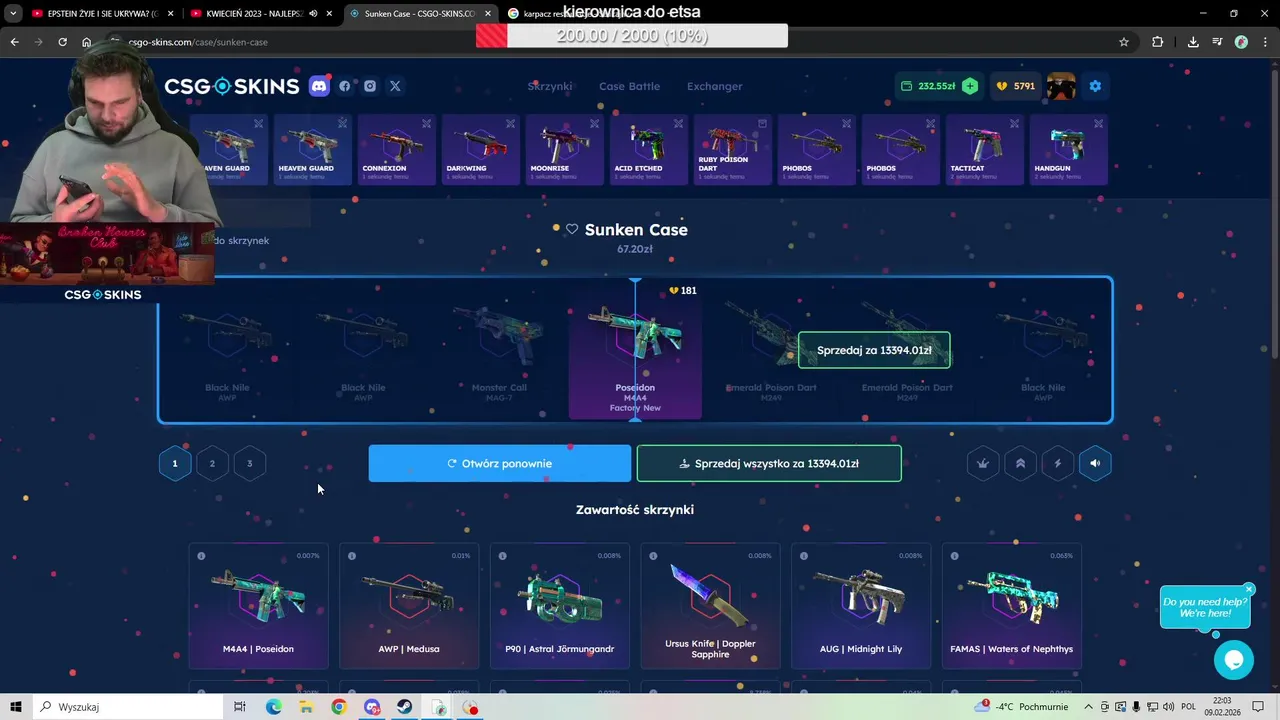Open the -4°C Pochmurnie weather widget
Screen dimensions: 1280x720
[x=1023, y=707]
